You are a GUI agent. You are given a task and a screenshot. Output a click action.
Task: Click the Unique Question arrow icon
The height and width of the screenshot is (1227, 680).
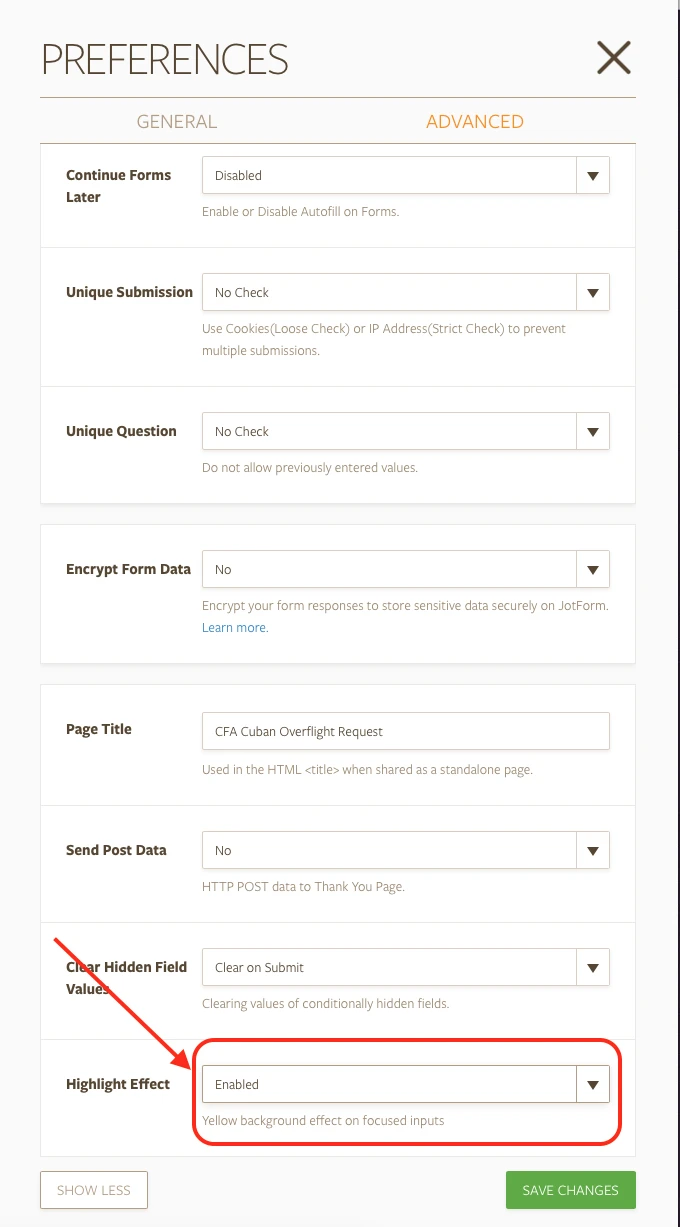coord(593,431)
